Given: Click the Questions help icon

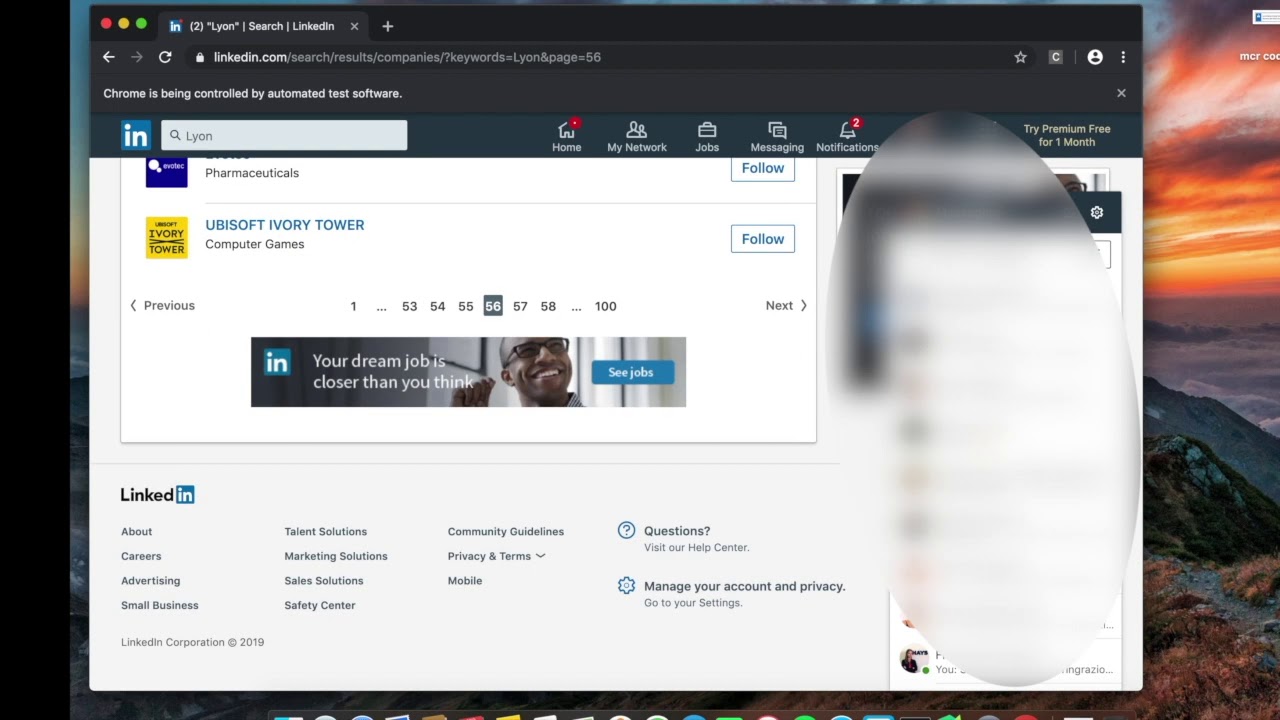Looking at the screenshot, I should click(x=626, y=530).
